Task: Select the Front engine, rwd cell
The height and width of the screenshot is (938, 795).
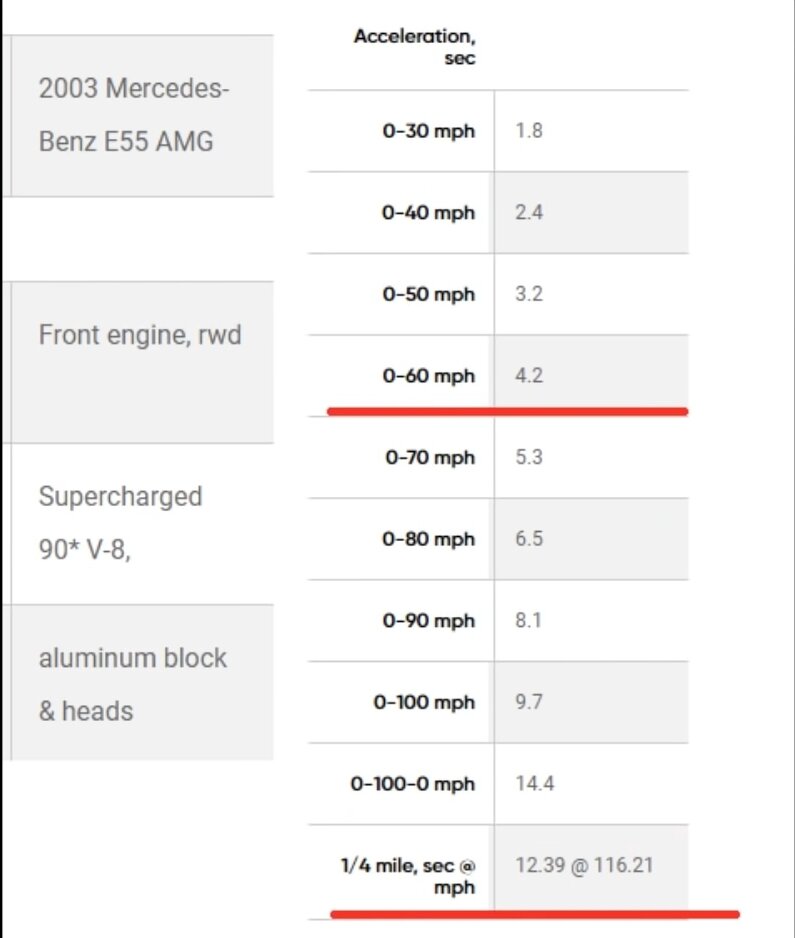Action: [x=140, y=335]
